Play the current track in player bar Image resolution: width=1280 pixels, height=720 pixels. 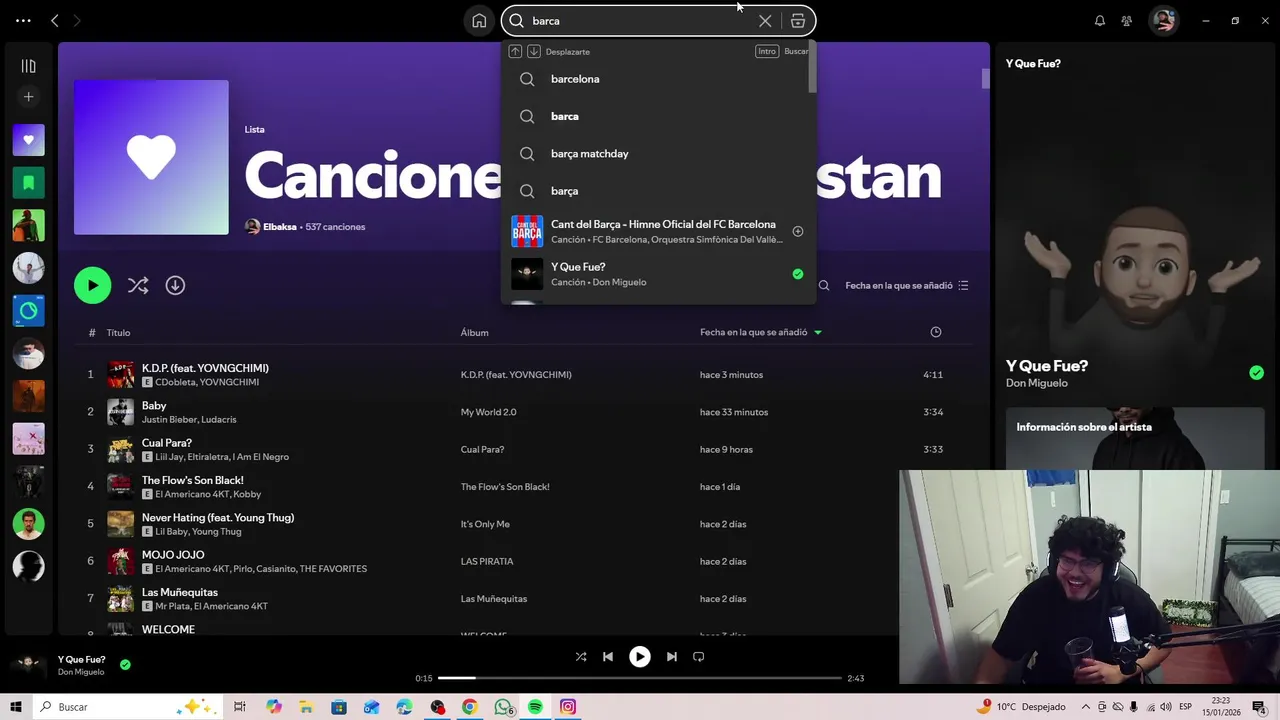[640, 657]
